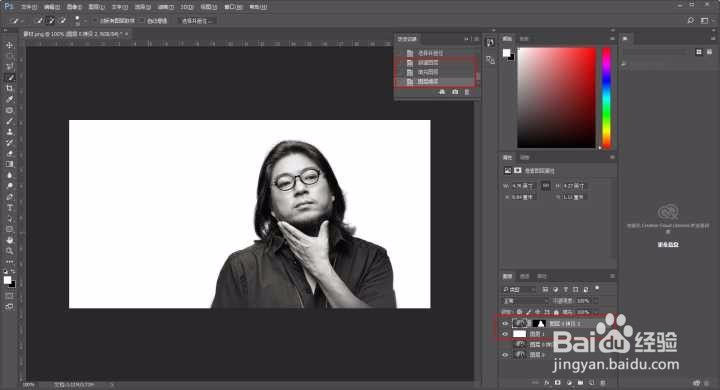Select the Clone Stamp tool
The image size is (720, 390).
[9, 132]
